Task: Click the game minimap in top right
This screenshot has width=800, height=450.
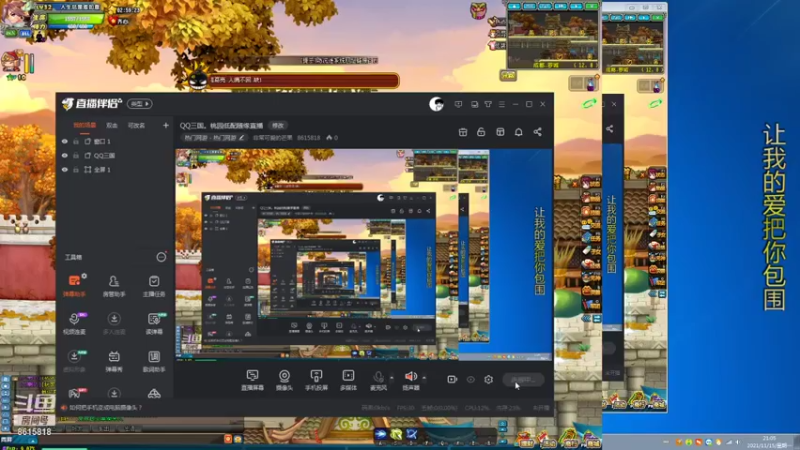Action: tap(553, 36)
